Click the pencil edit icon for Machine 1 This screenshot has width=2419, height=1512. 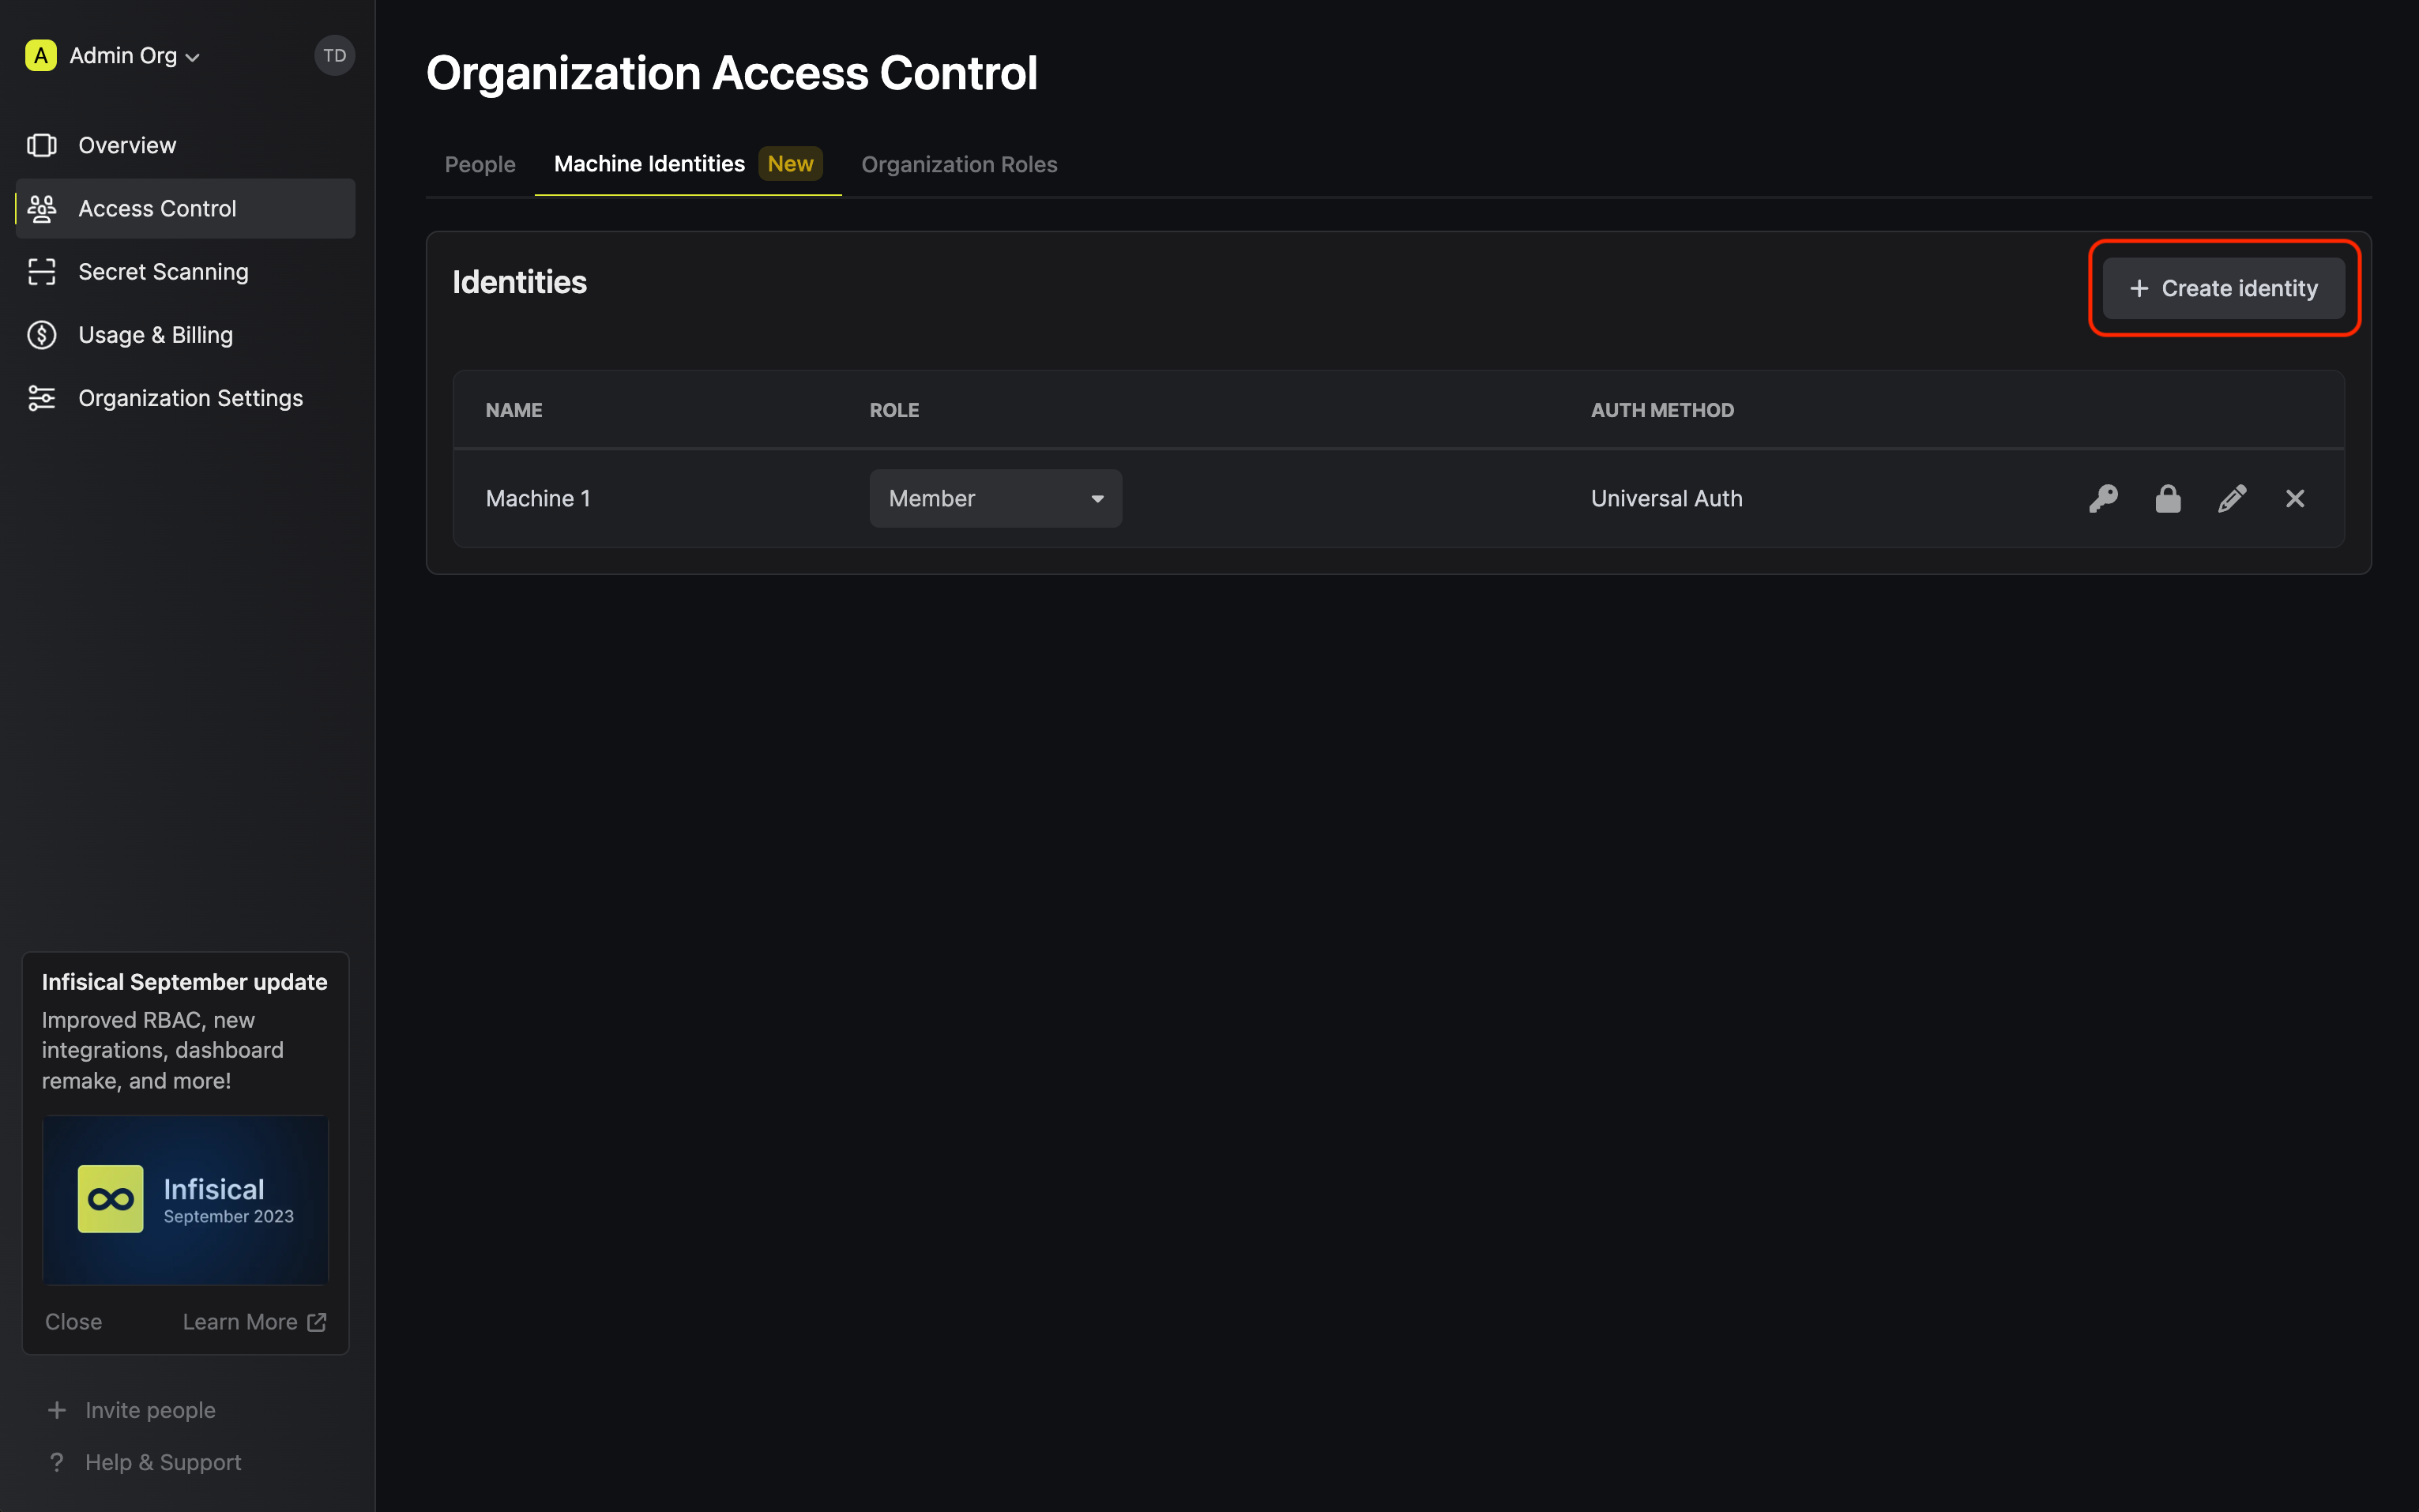[2231, 498]
